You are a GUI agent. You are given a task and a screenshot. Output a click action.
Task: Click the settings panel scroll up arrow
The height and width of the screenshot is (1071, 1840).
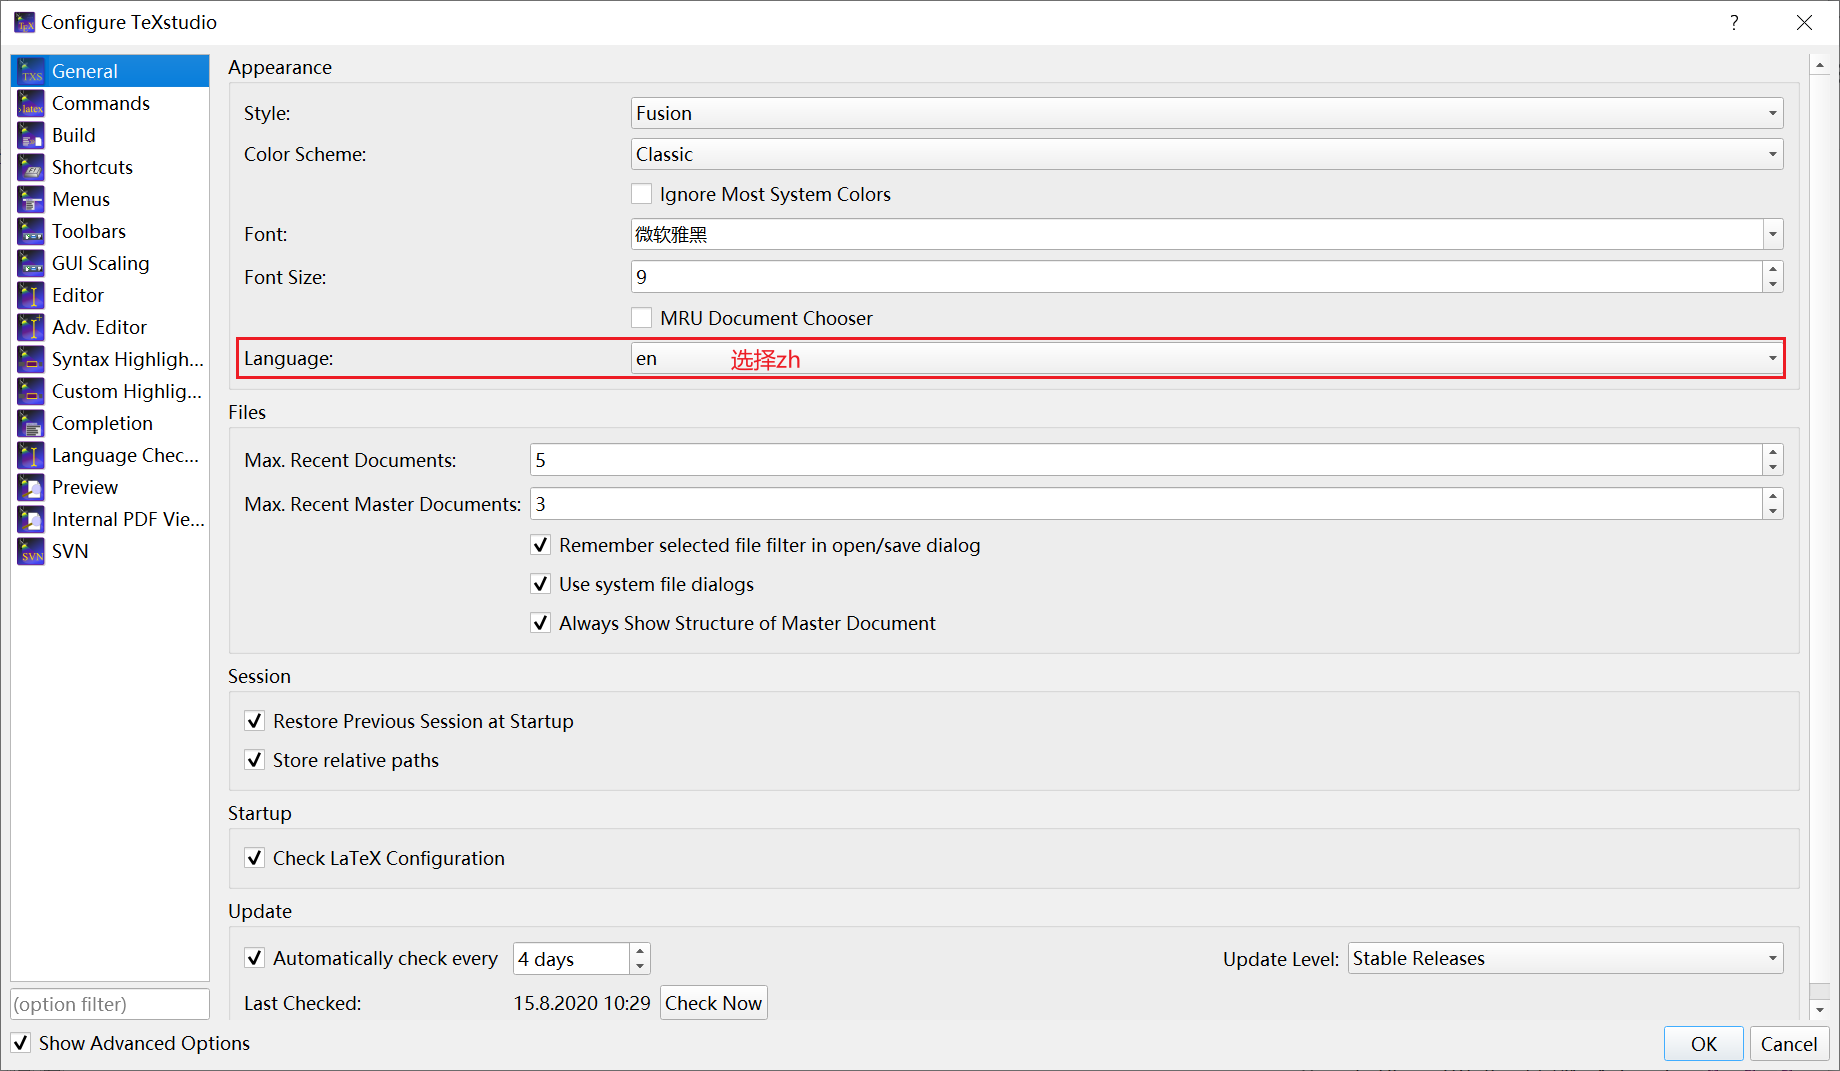[x=1820, y=65]
